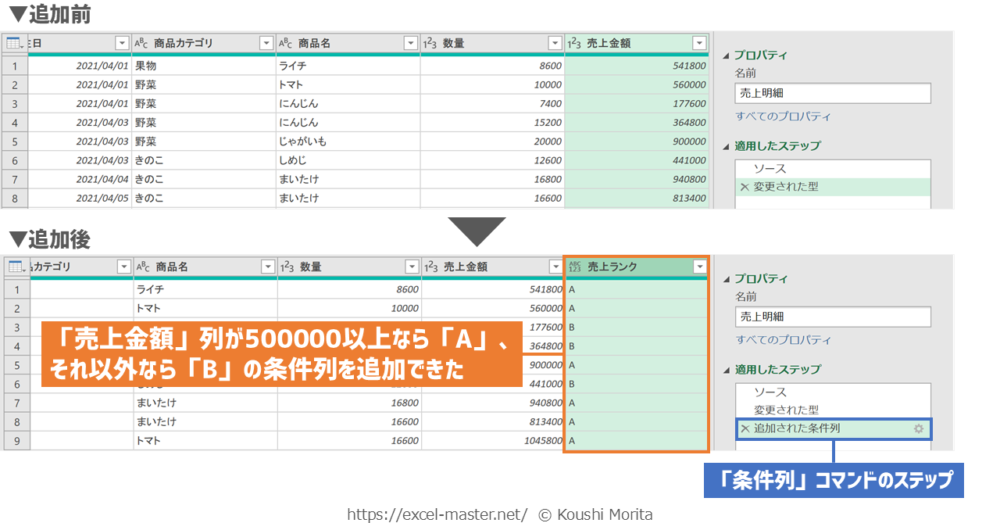Click table menu icon in the 追加前 grid corner
The image size is (1000, 523).
[x=14, y=43]
